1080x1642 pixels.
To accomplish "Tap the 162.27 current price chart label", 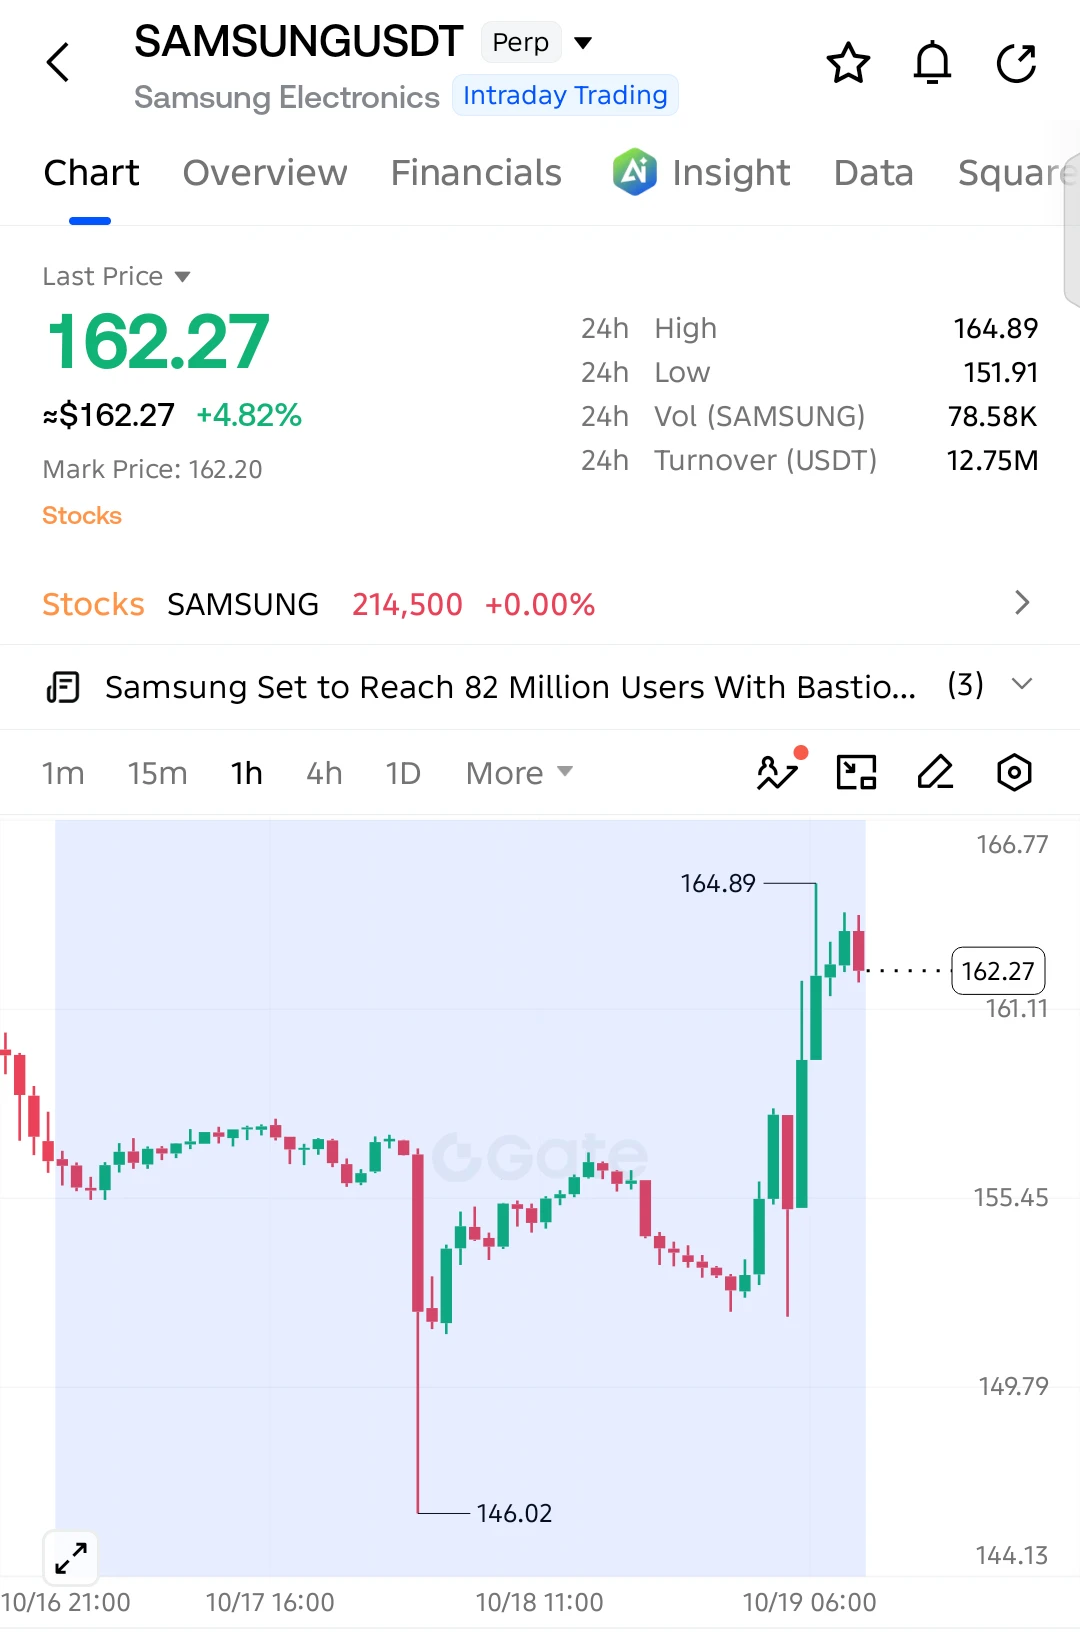I will click(998, 971).
